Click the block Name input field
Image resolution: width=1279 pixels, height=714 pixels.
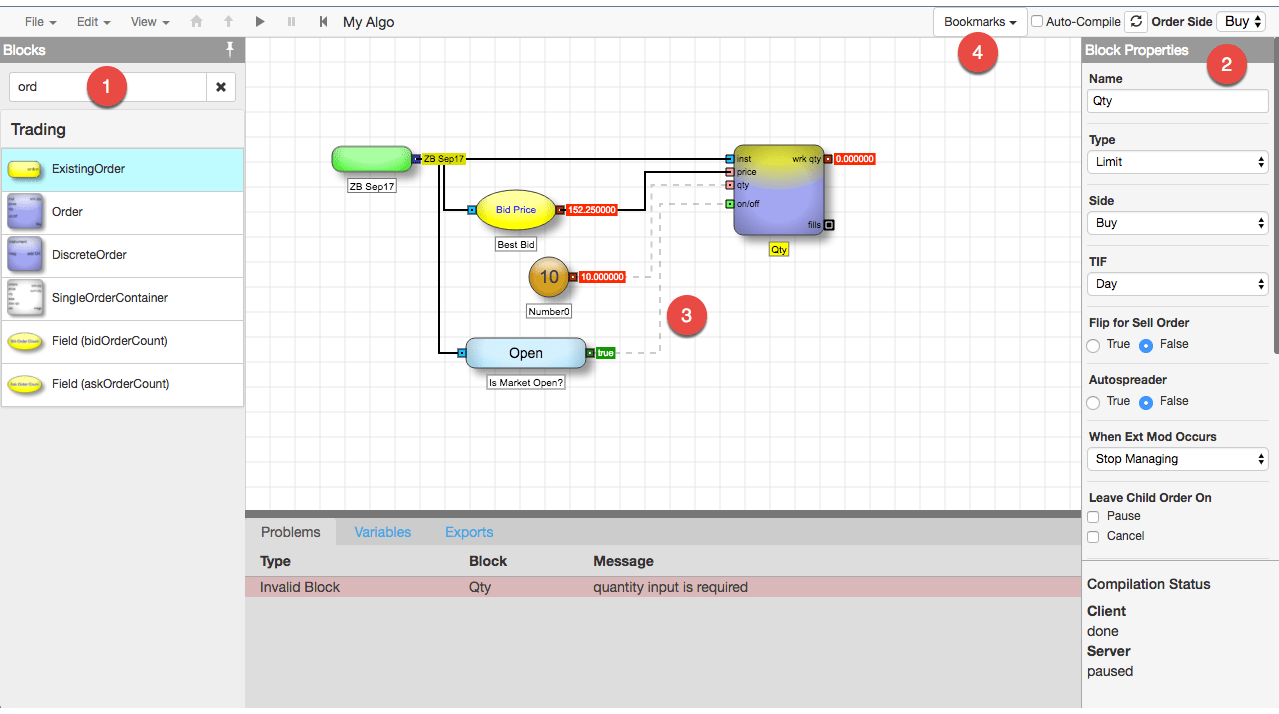(x=1177, y=101)
